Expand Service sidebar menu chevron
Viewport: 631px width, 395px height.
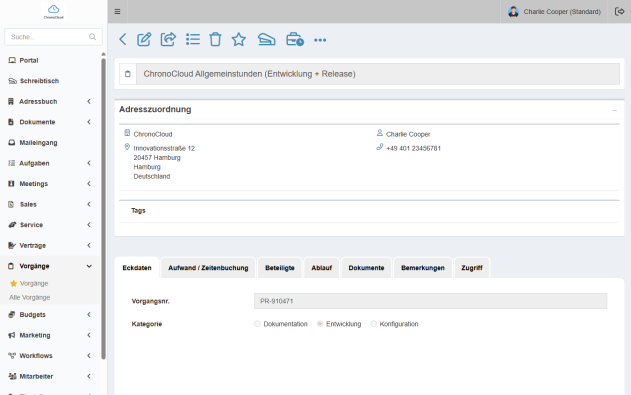click(89, 225)
